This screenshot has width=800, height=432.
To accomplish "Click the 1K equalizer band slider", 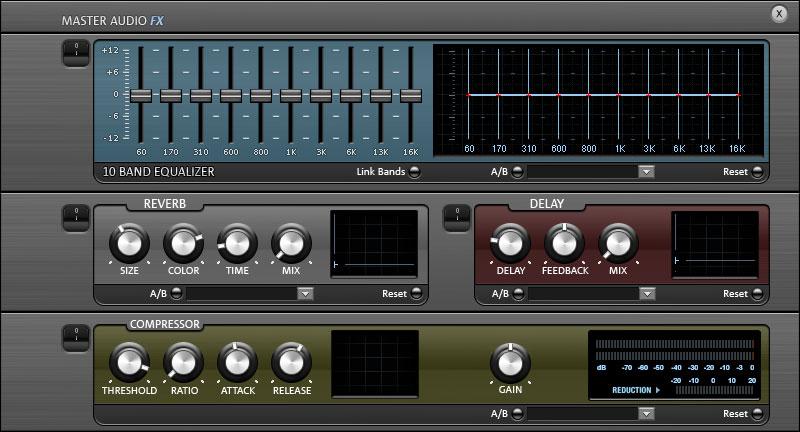I will pyautogui.click(x=291, y=95).
